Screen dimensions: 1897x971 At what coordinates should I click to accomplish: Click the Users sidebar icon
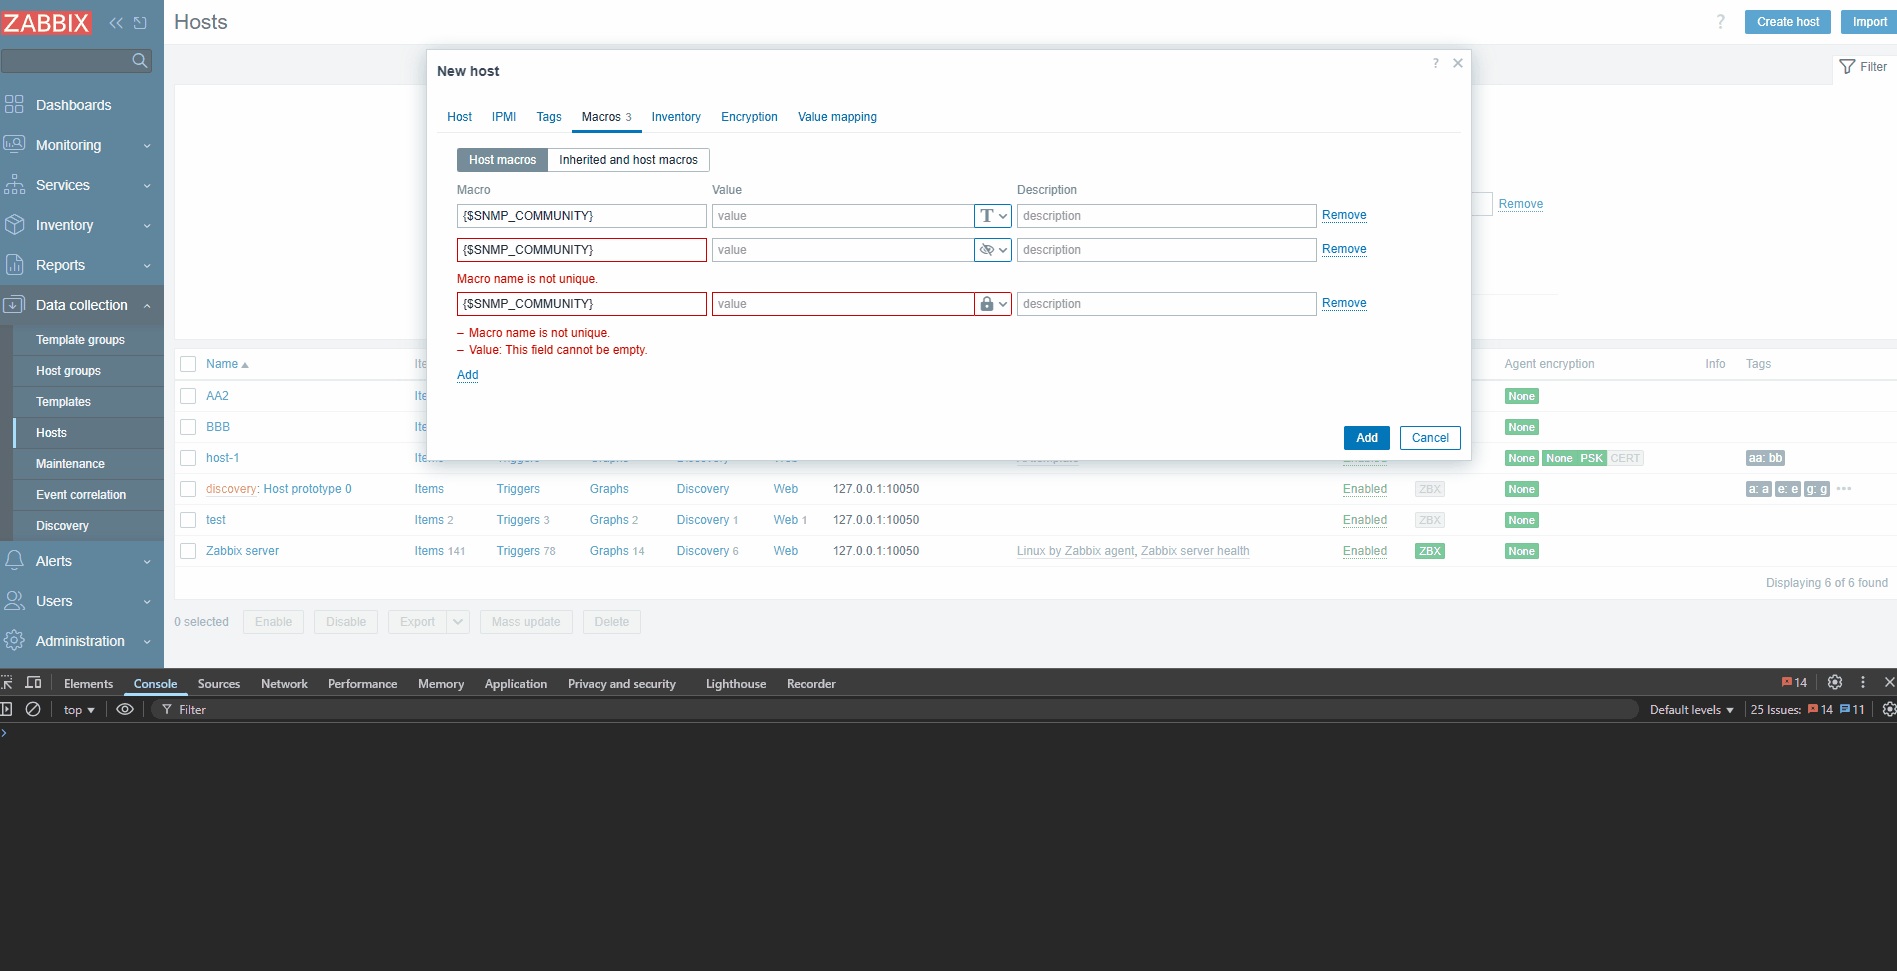14,601
